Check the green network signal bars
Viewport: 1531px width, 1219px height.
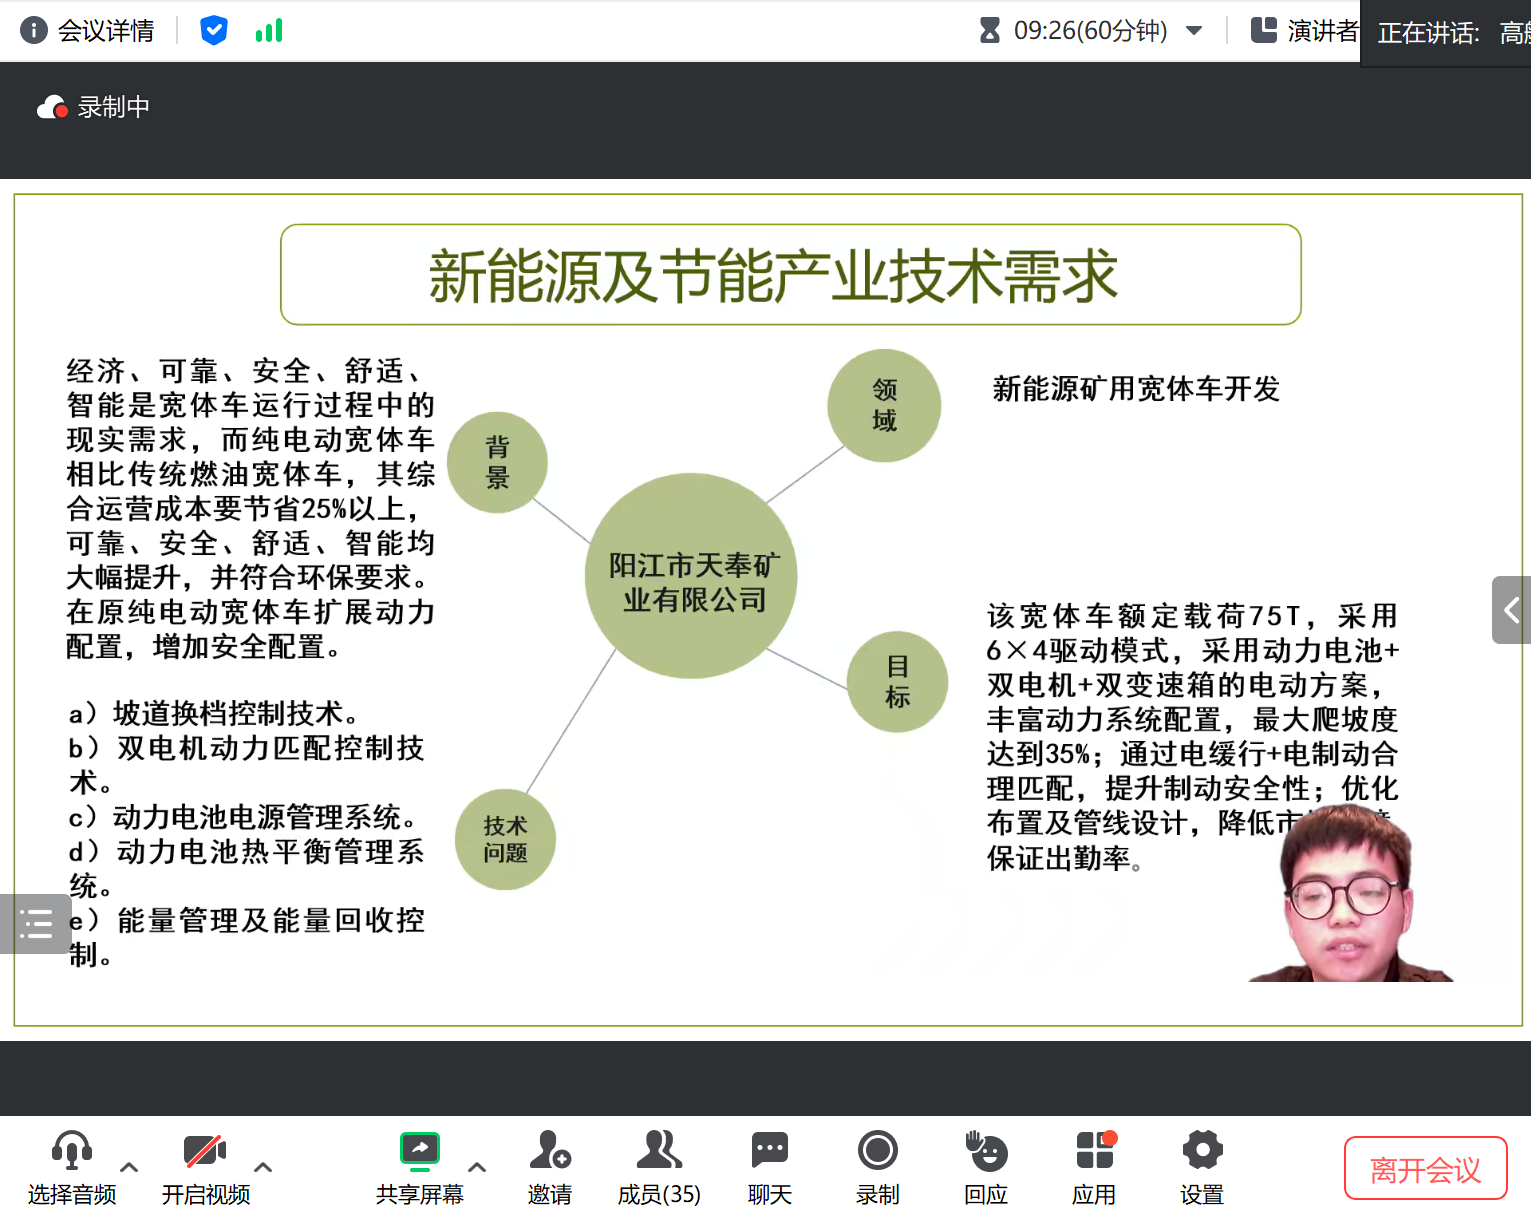pyautogui.click(x=269, y=31)
